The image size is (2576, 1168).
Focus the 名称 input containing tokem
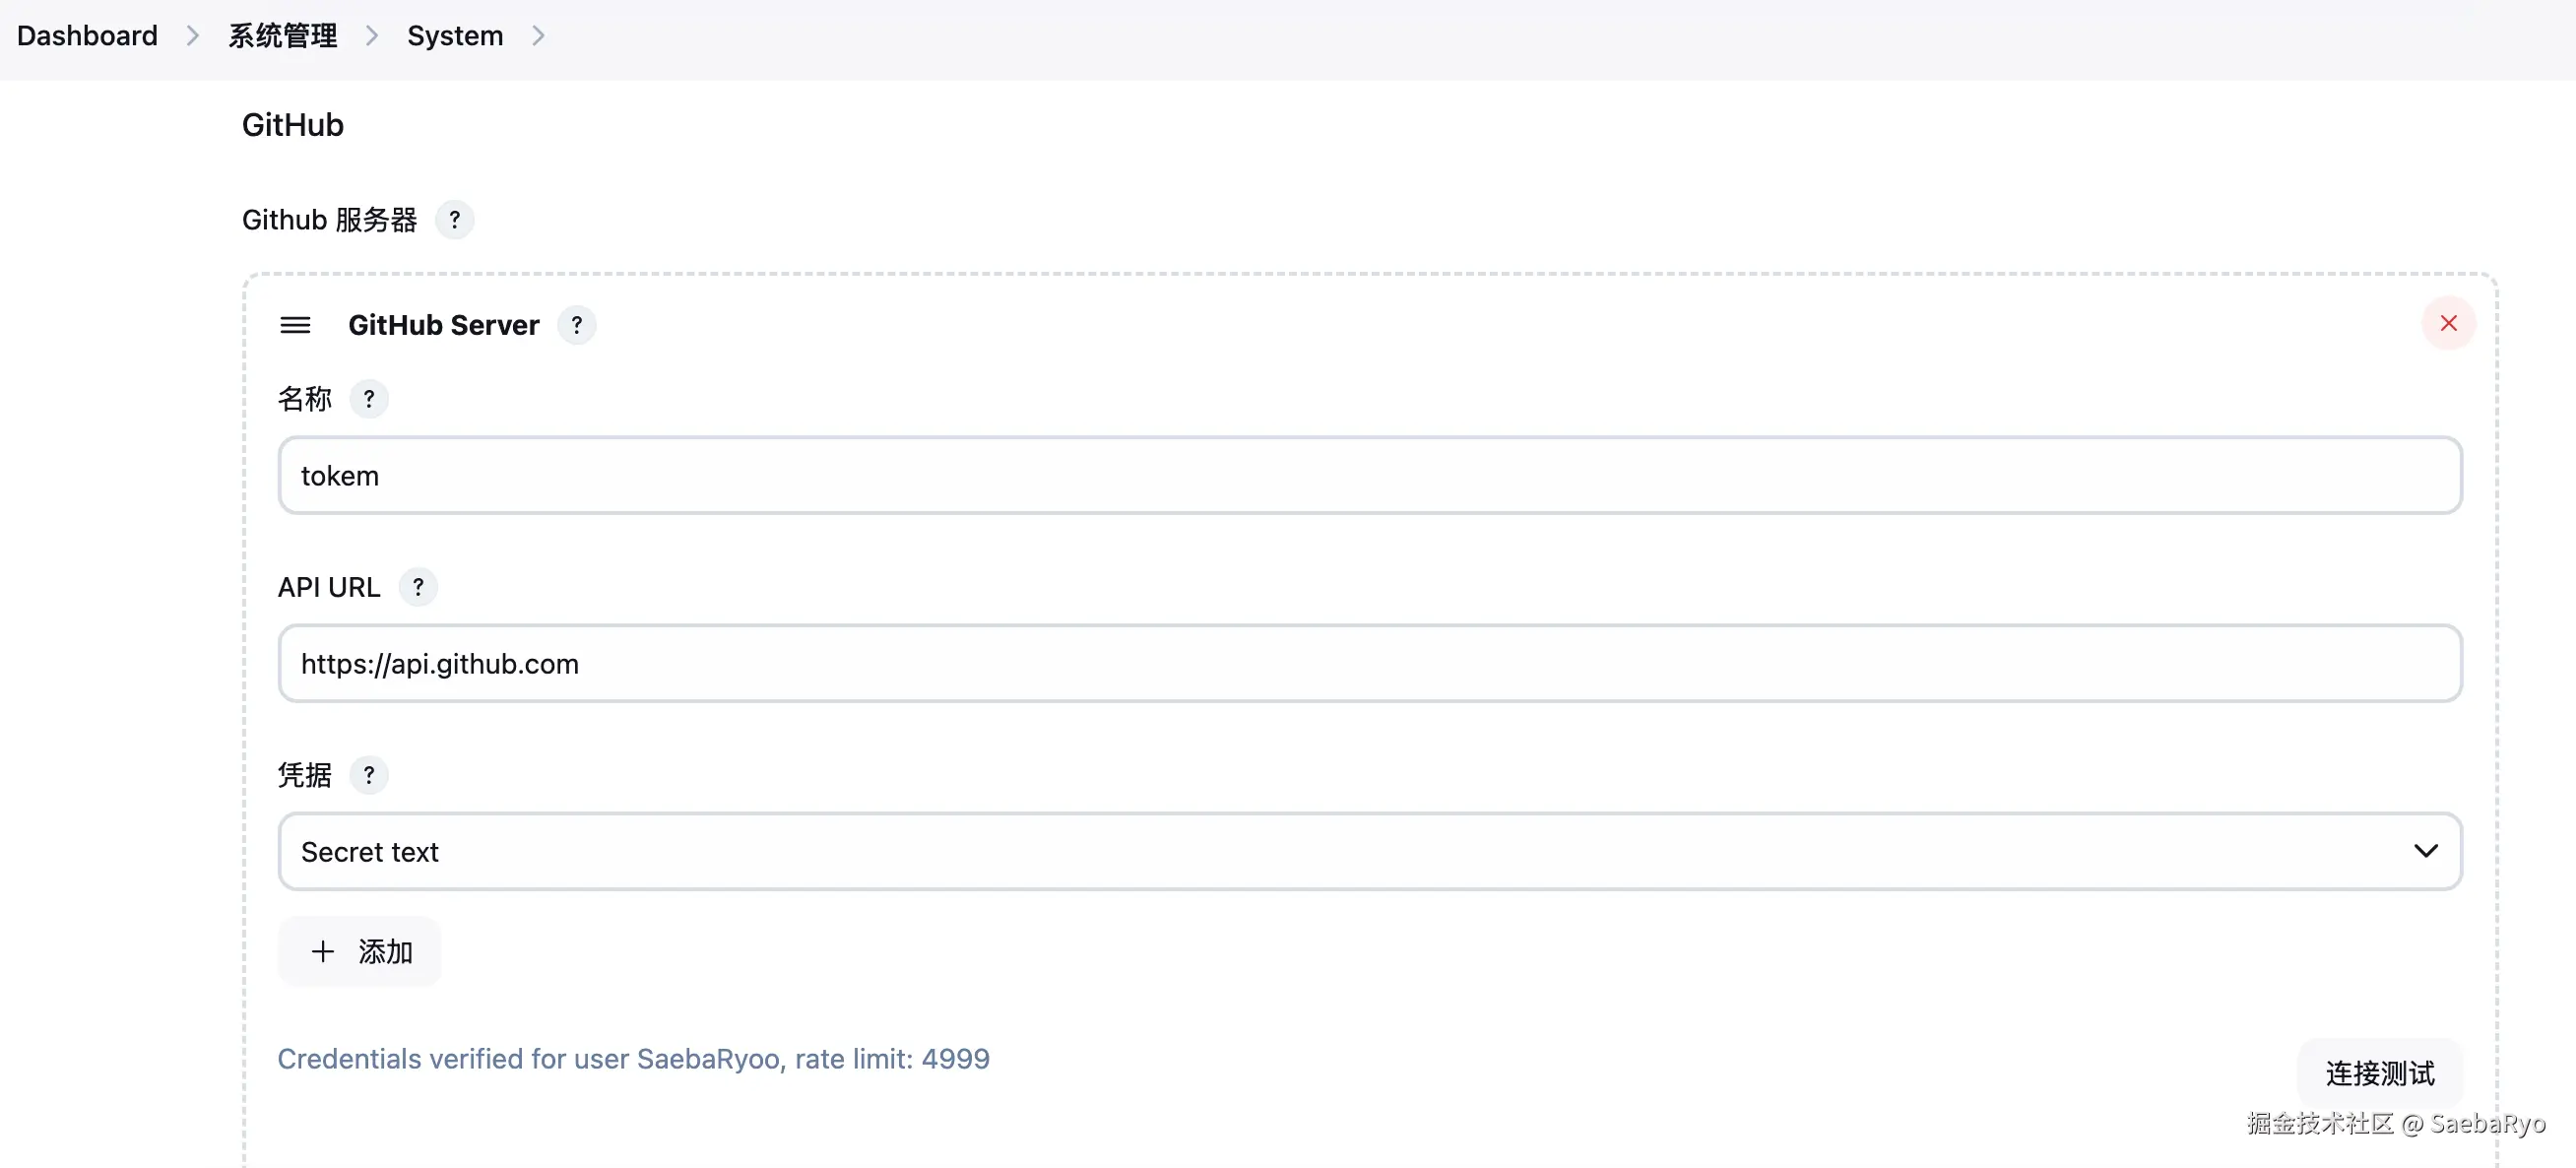(1370, 475)
